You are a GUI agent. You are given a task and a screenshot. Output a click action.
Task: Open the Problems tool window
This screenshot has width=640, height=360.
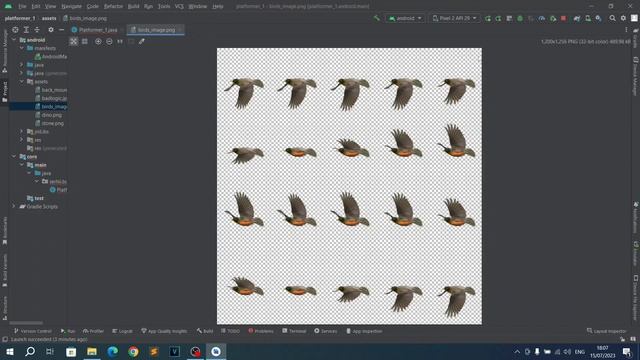tap(261, 331)
